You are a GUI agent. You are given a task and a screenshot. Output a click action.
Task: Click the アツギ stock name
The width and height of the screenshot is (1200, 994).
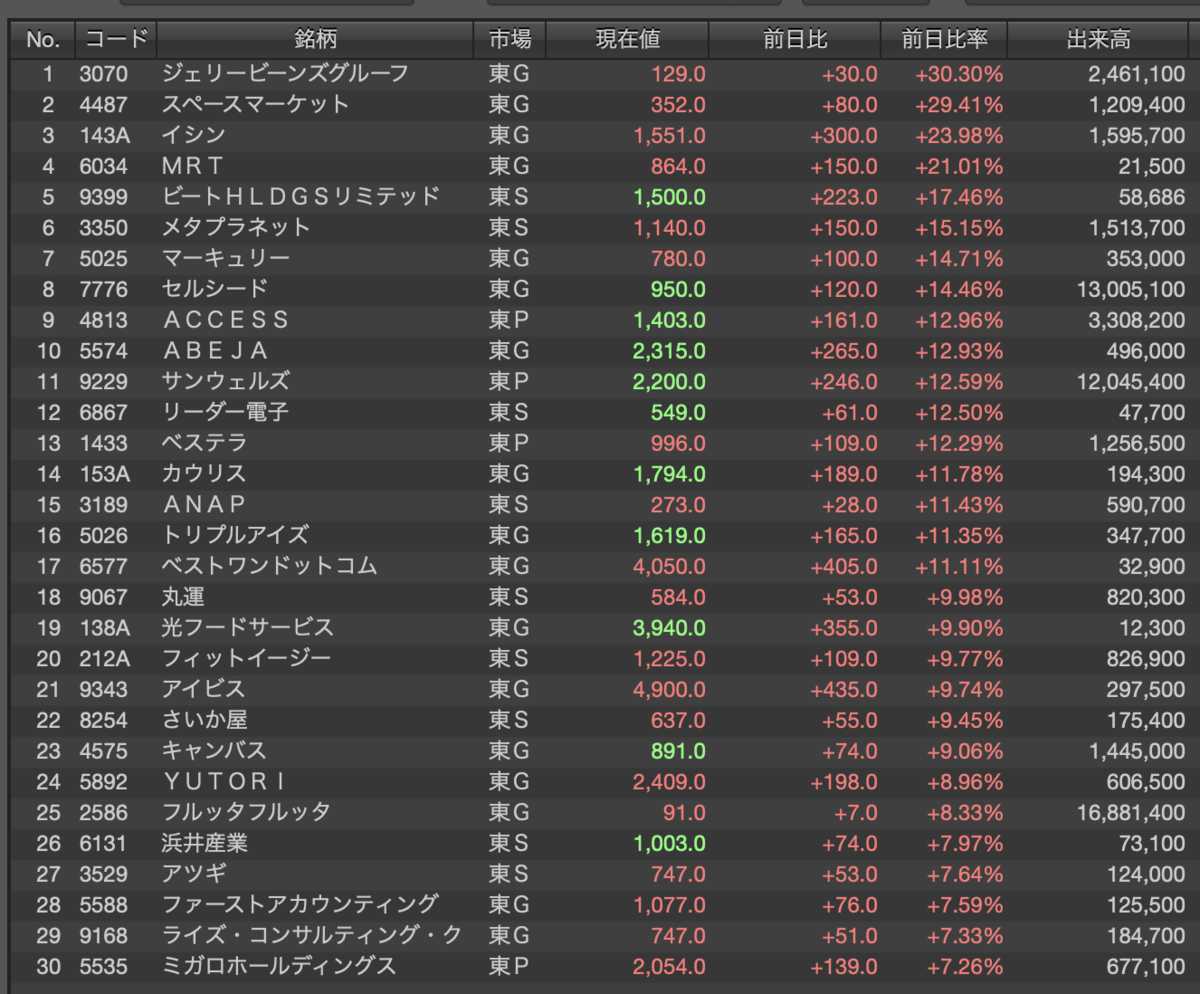tap(193, 874)
